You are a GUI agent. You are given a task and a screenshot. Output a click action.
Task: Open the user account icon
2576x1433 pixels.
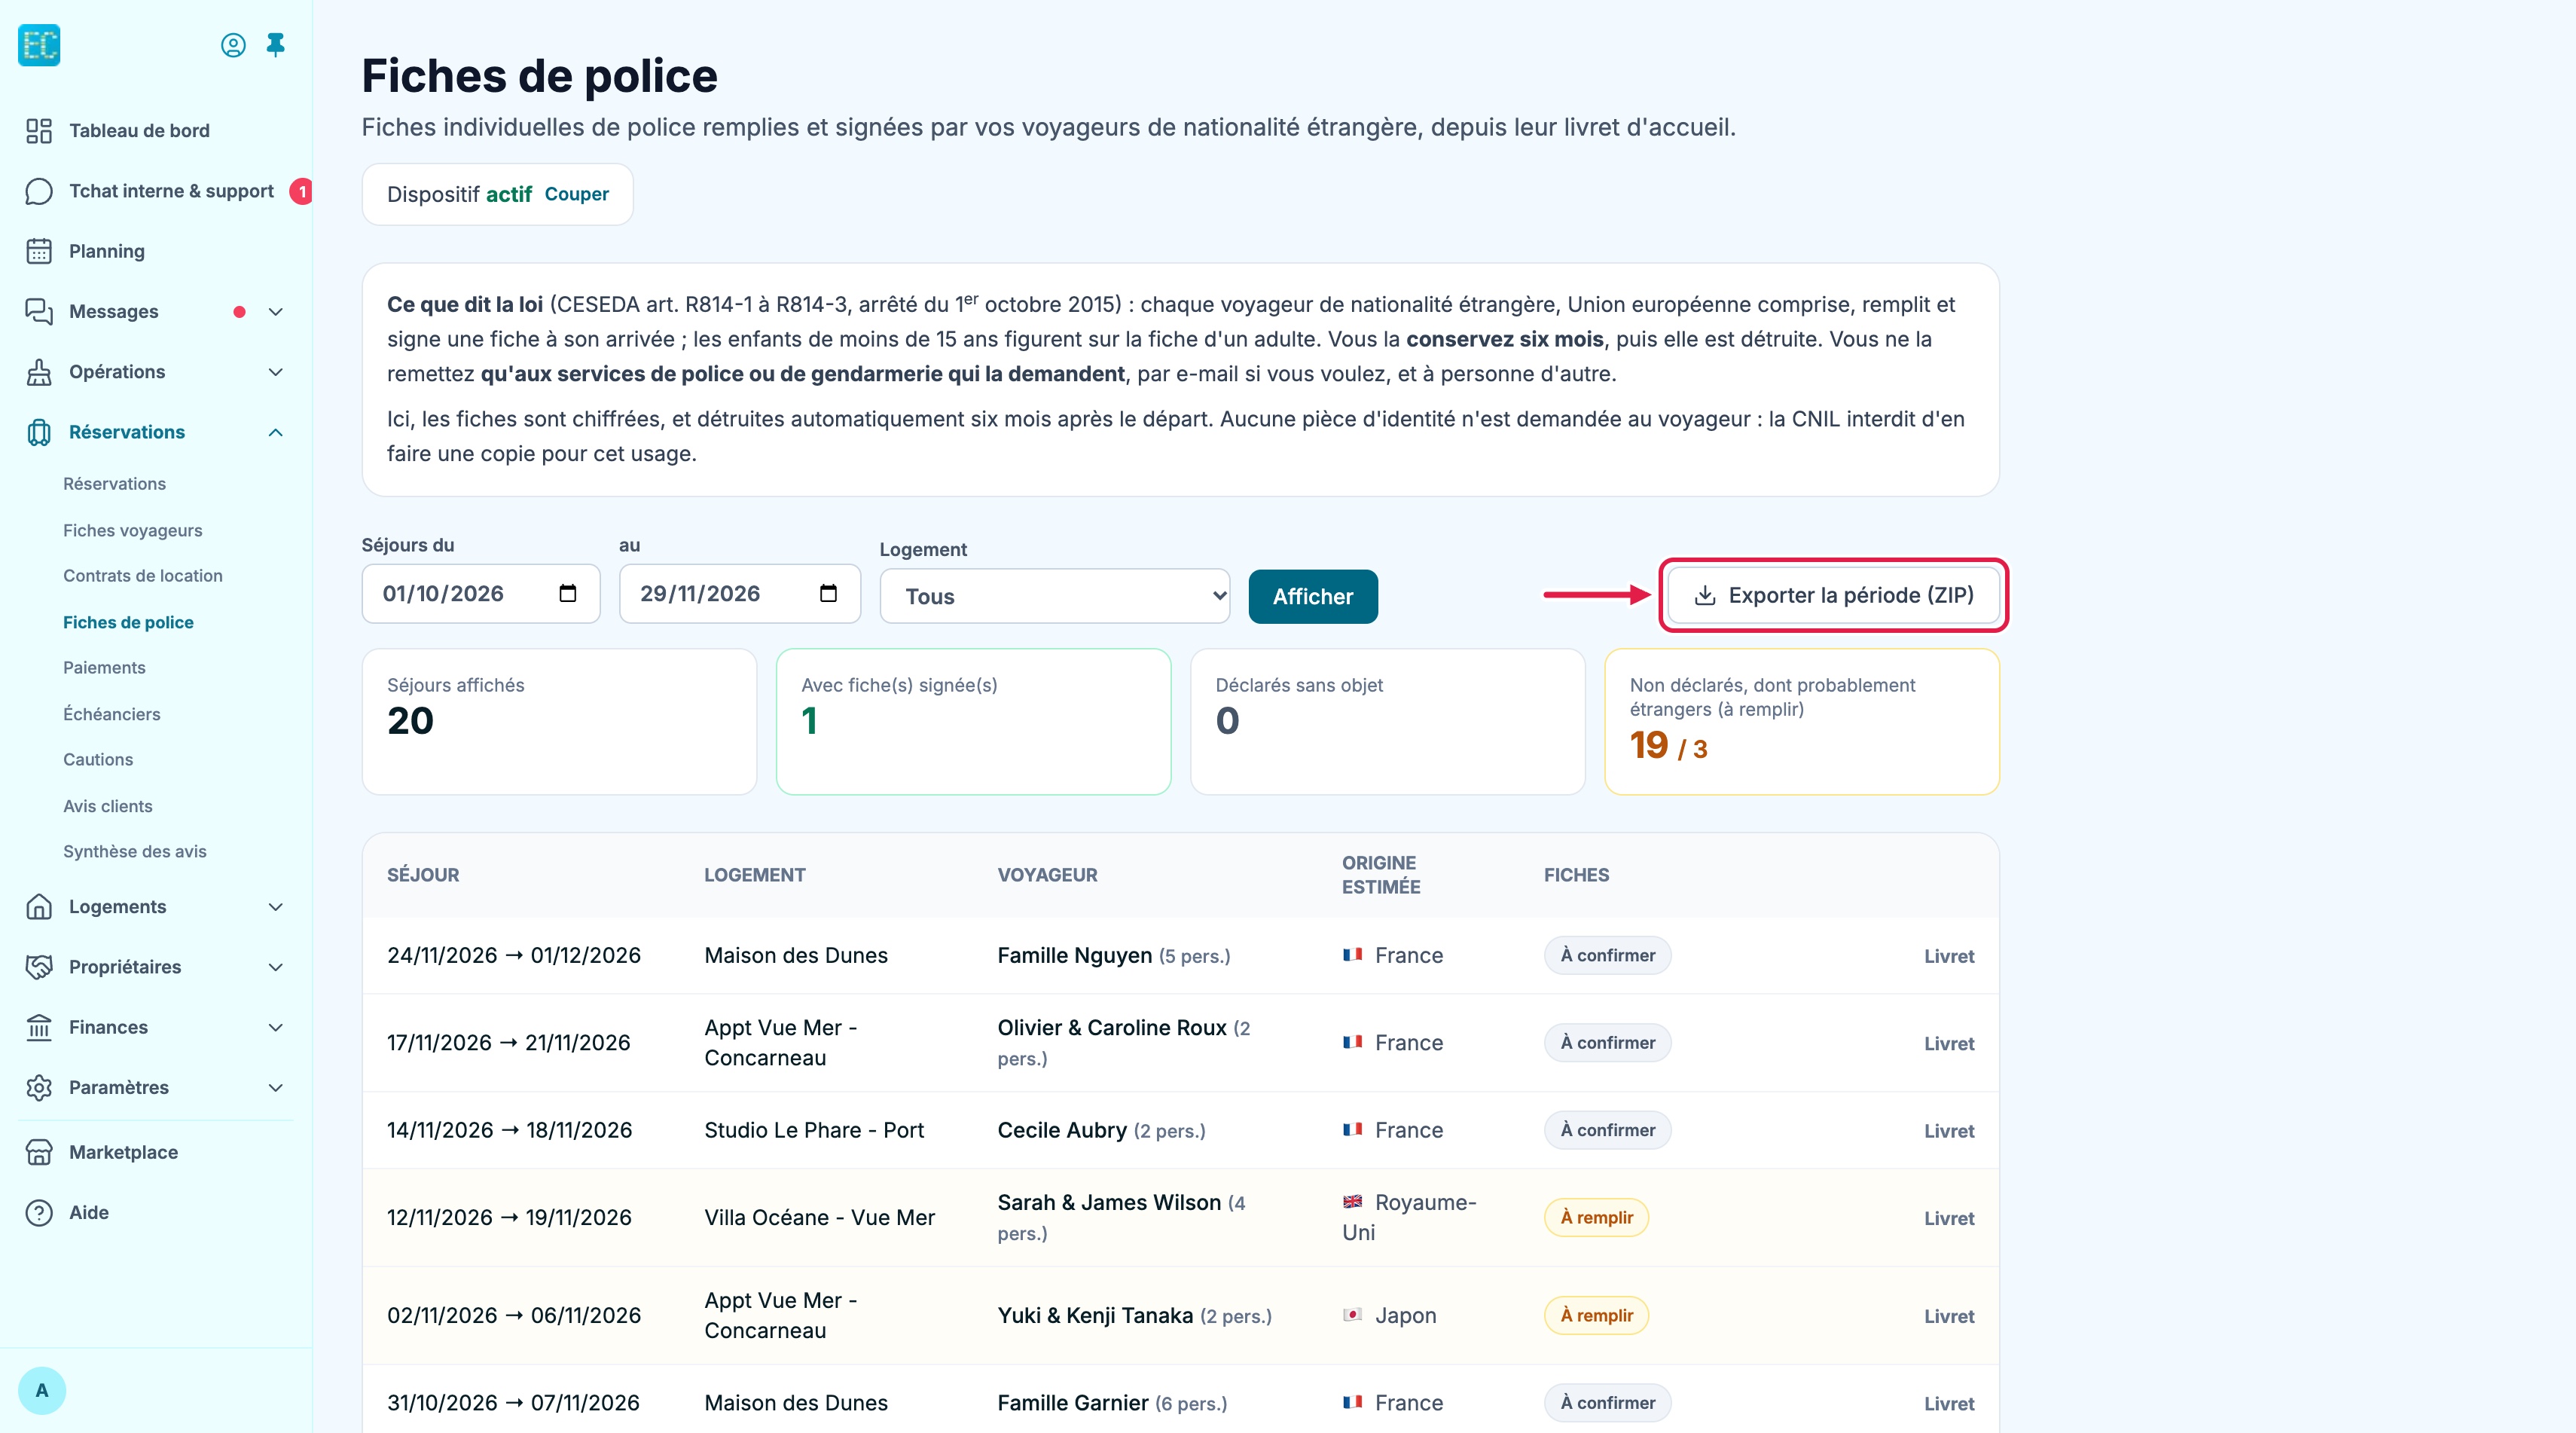[x=233, y=45]
